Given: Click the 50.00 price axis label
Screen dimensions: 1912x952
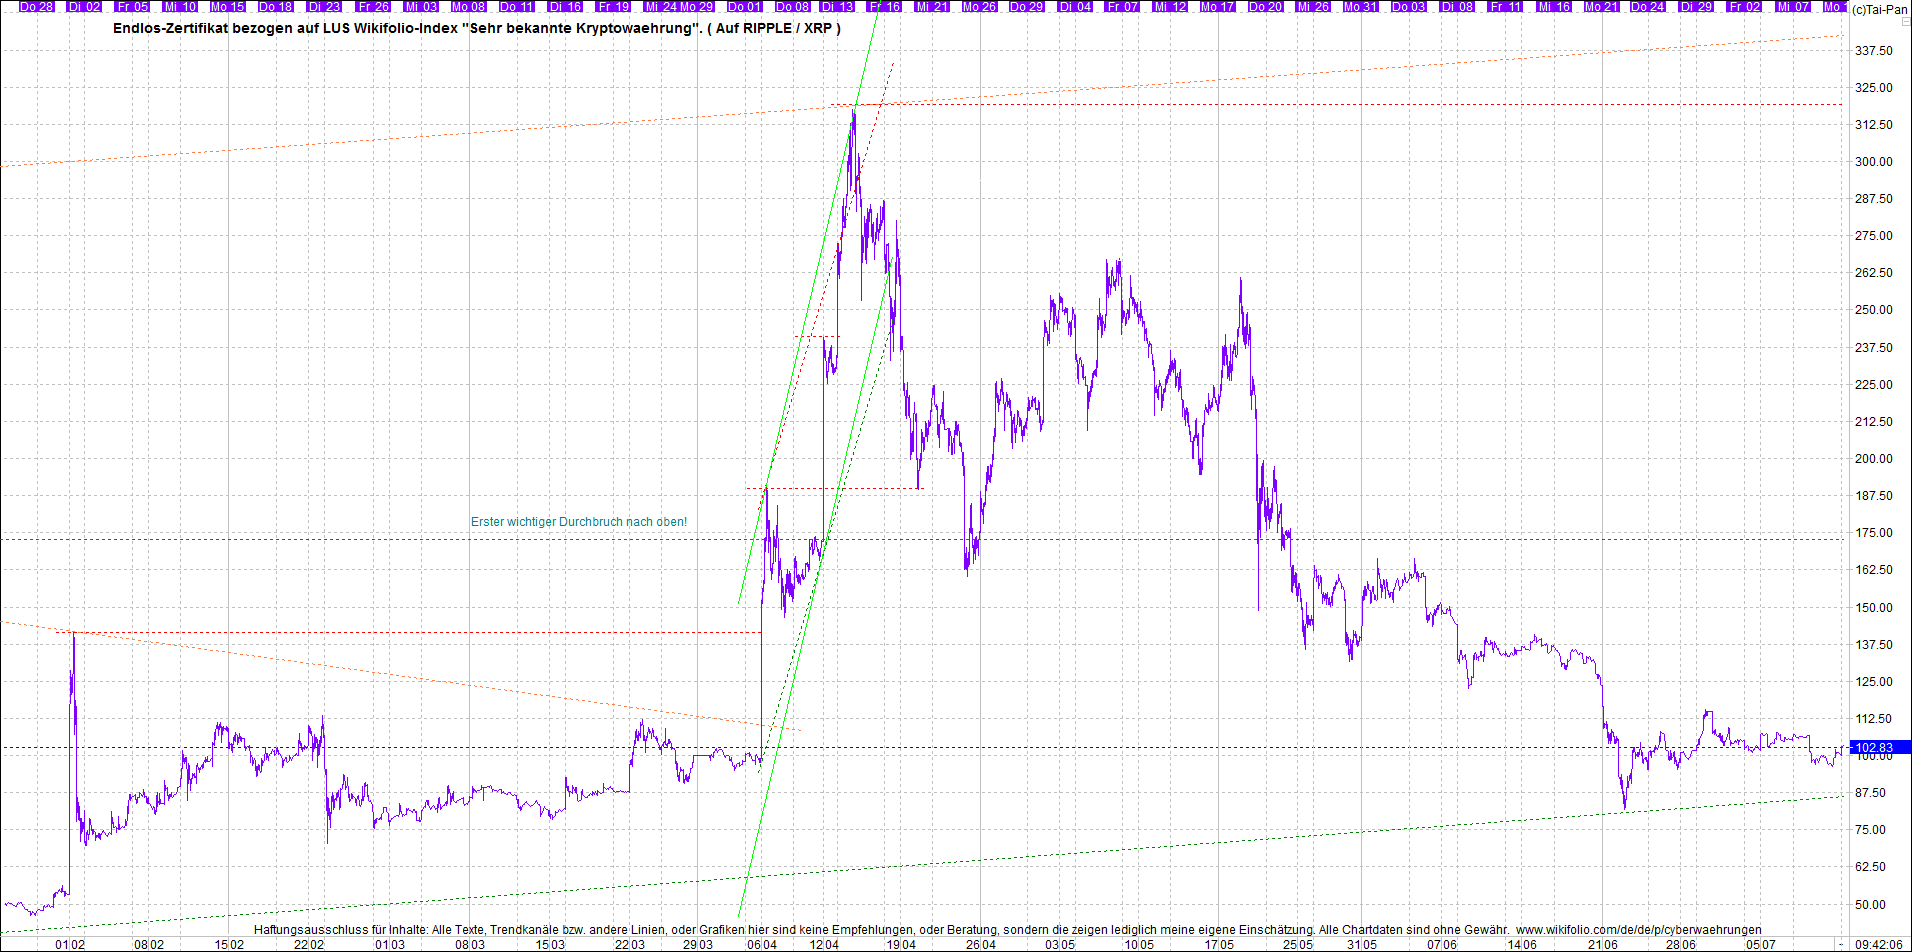Looking at the screenshot, I should point(1874,905).
